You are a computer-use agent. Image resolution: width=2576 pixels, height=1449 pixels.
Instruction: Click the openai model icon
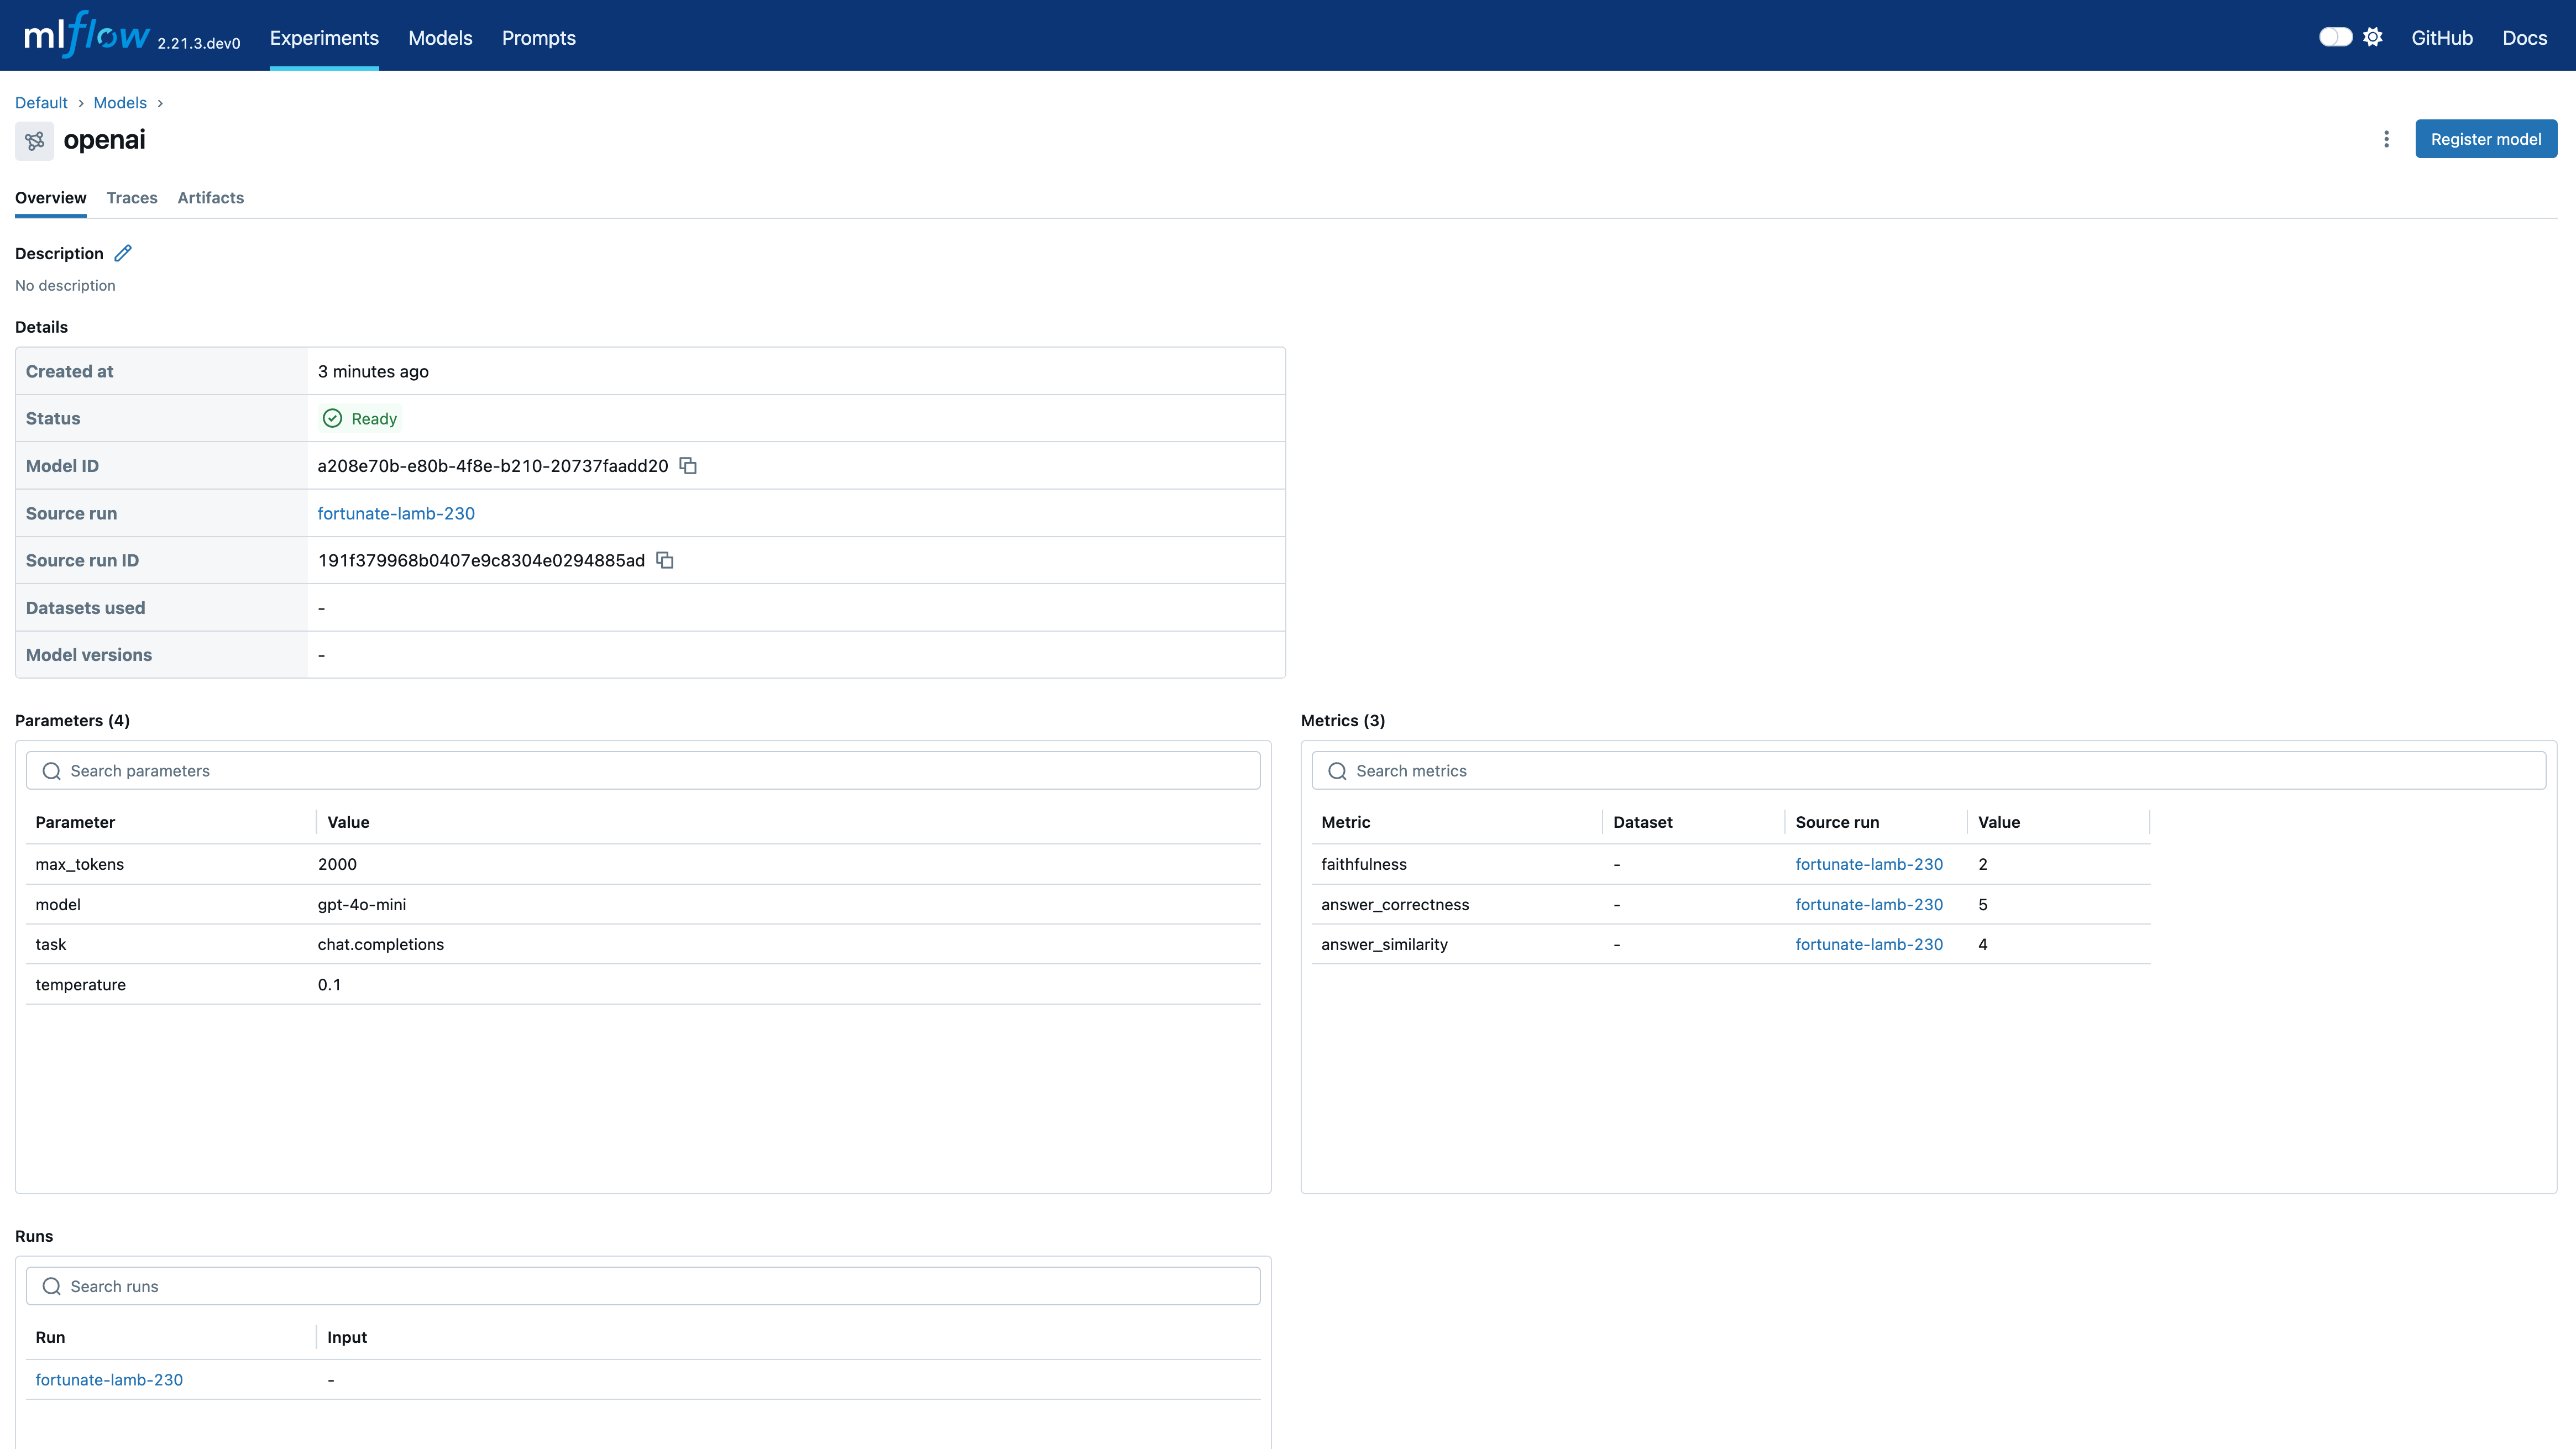click(35, 141)
